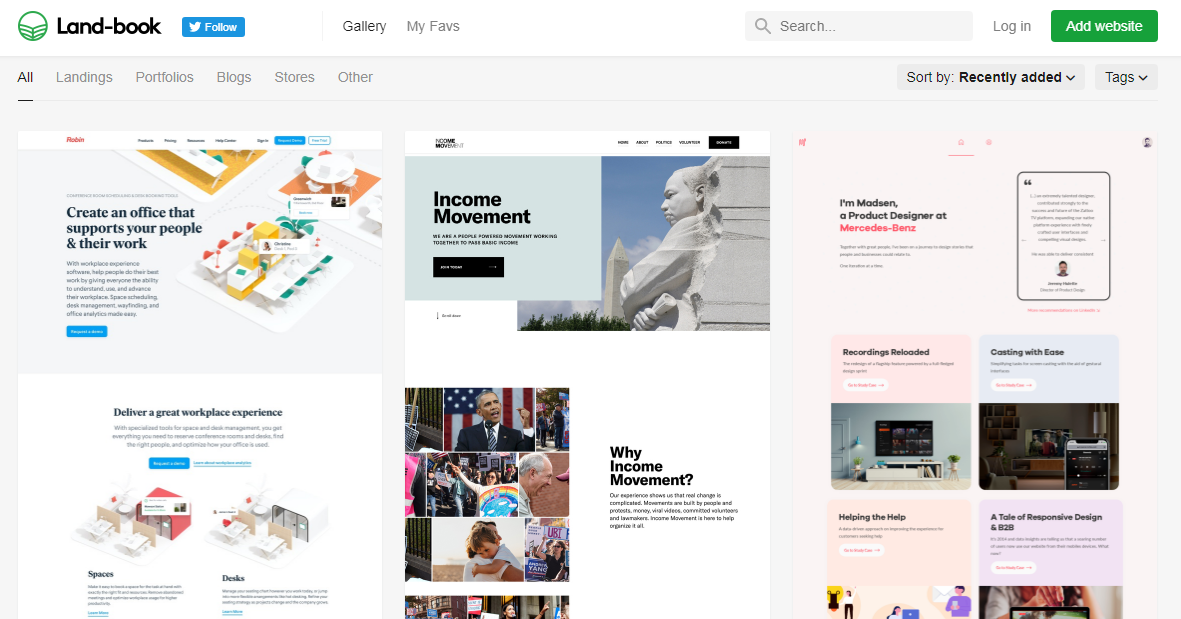Click the Sort by chevron arrow
The height and width of the screenshot is (619, 1181).
(x=1070, y=78)
